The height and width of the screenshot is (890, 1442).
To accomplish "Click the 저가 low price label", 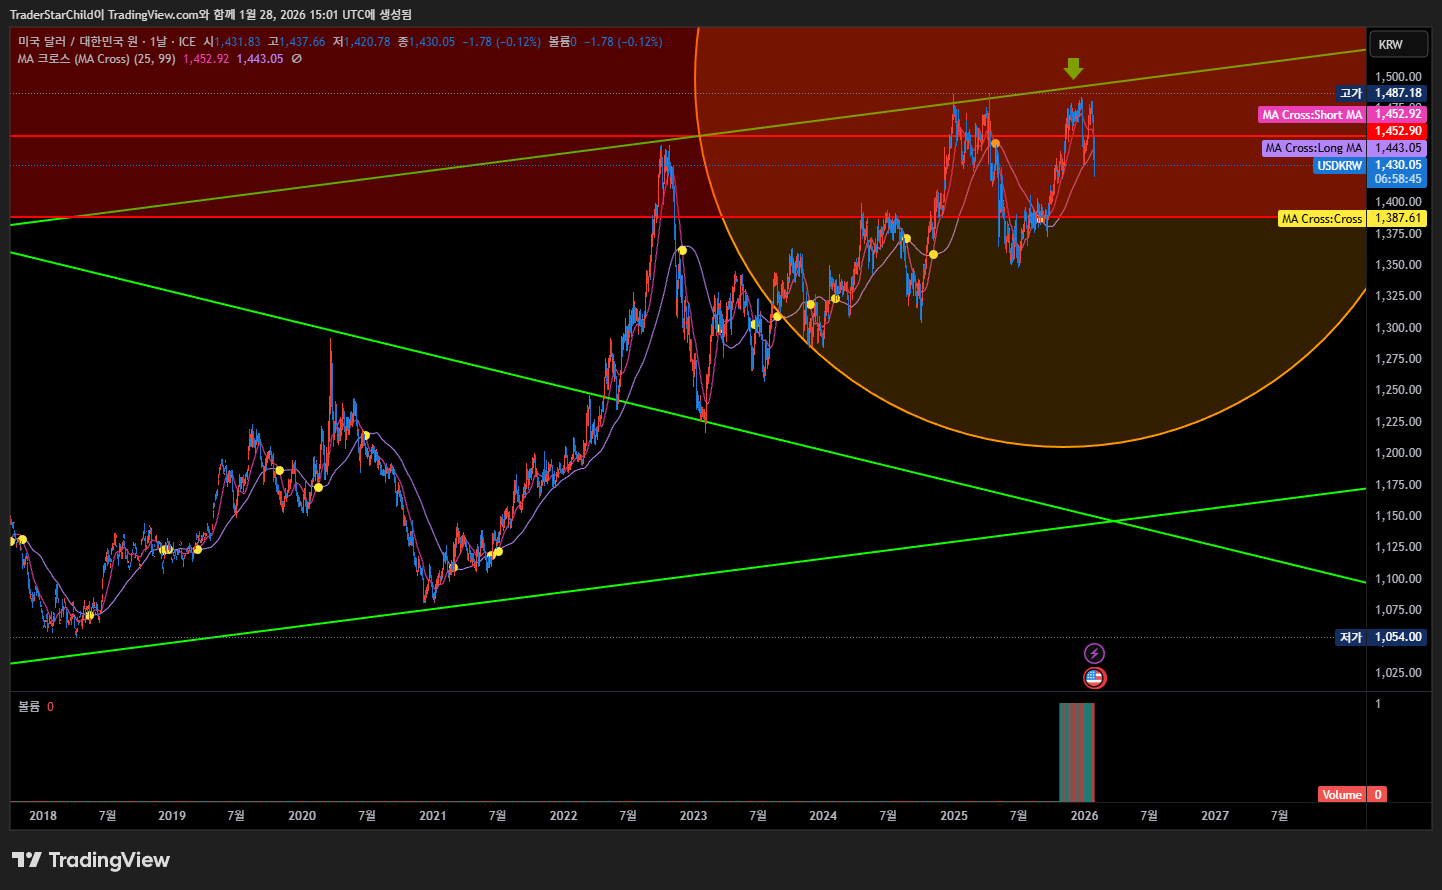I will click(1351, 637).
